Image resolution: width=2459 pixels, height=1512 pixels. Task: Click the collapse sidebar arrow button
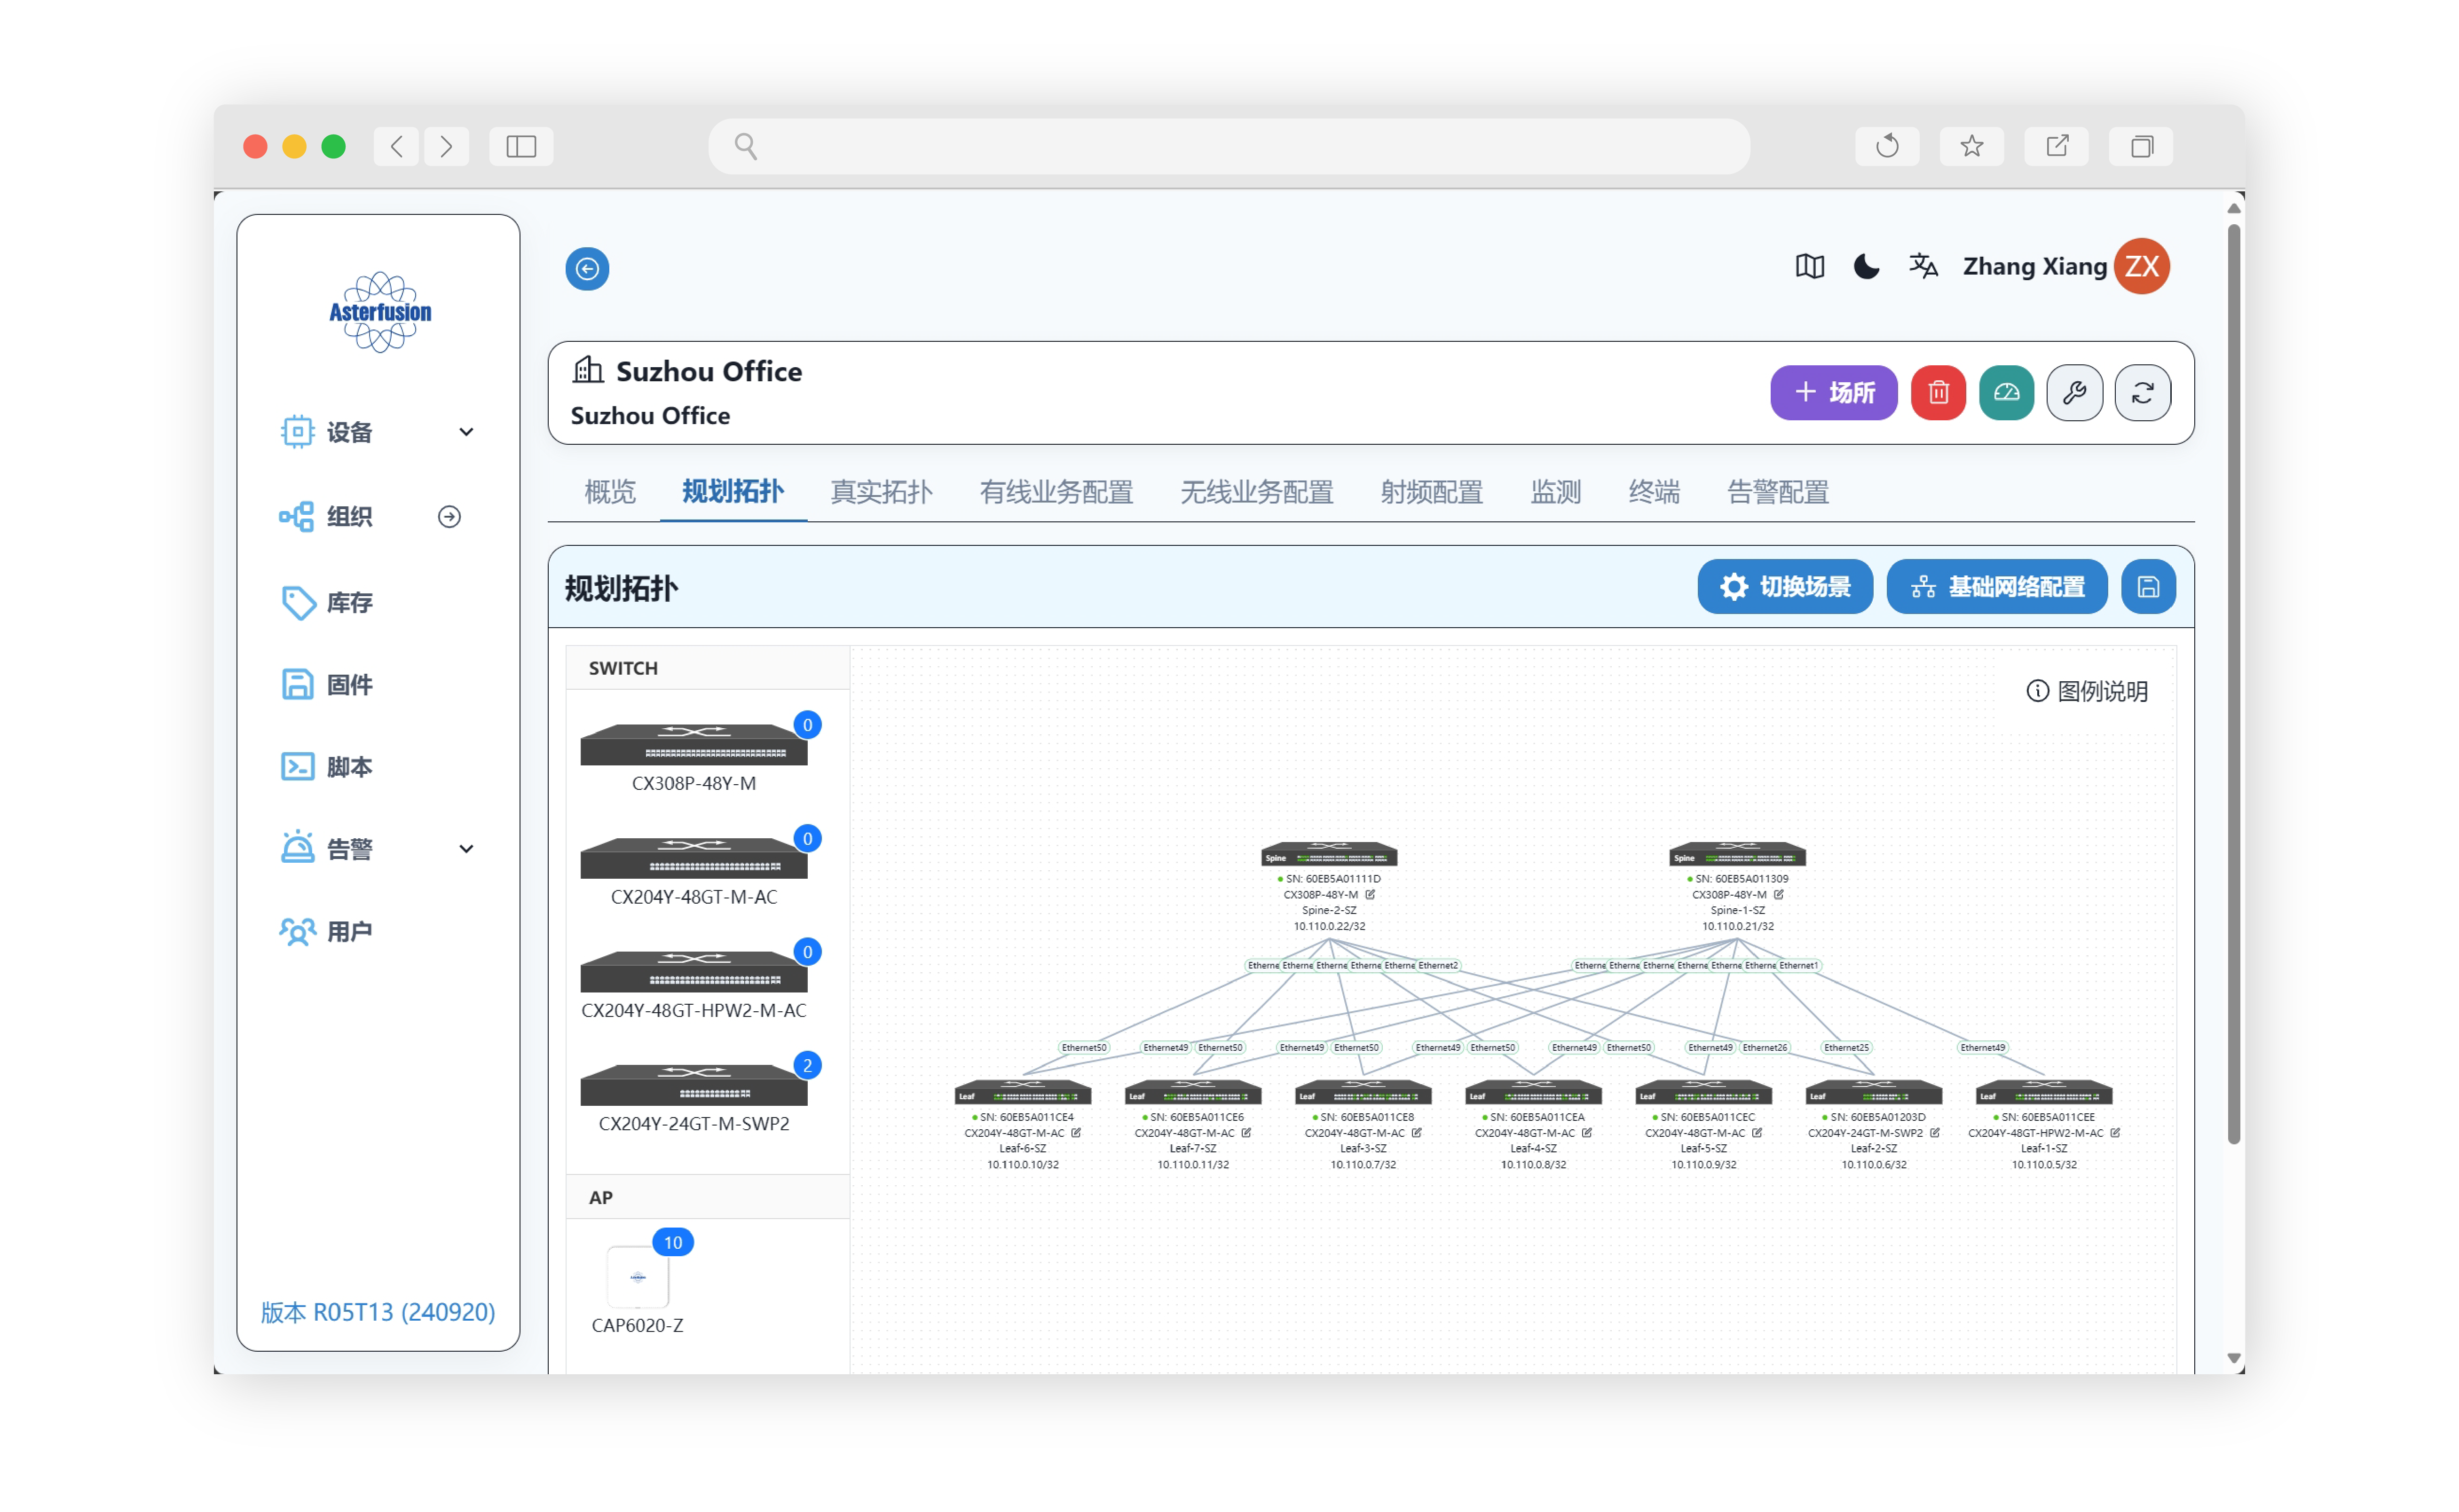click(x=586, y=268)
